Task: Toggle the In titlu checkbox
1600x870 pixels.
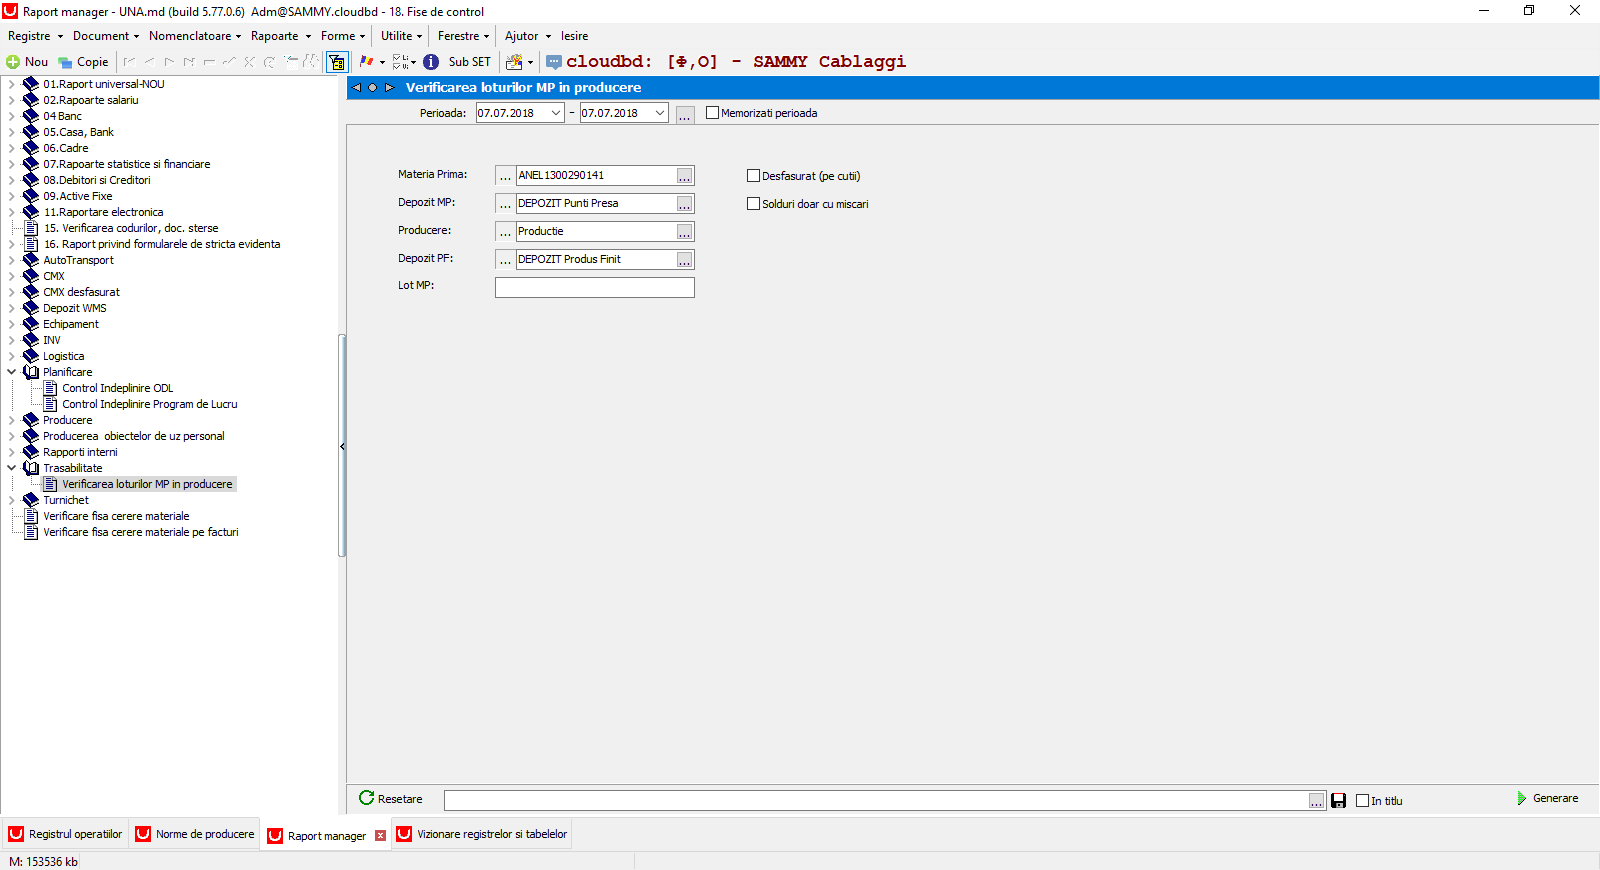Action: [x=1362, y=801]
